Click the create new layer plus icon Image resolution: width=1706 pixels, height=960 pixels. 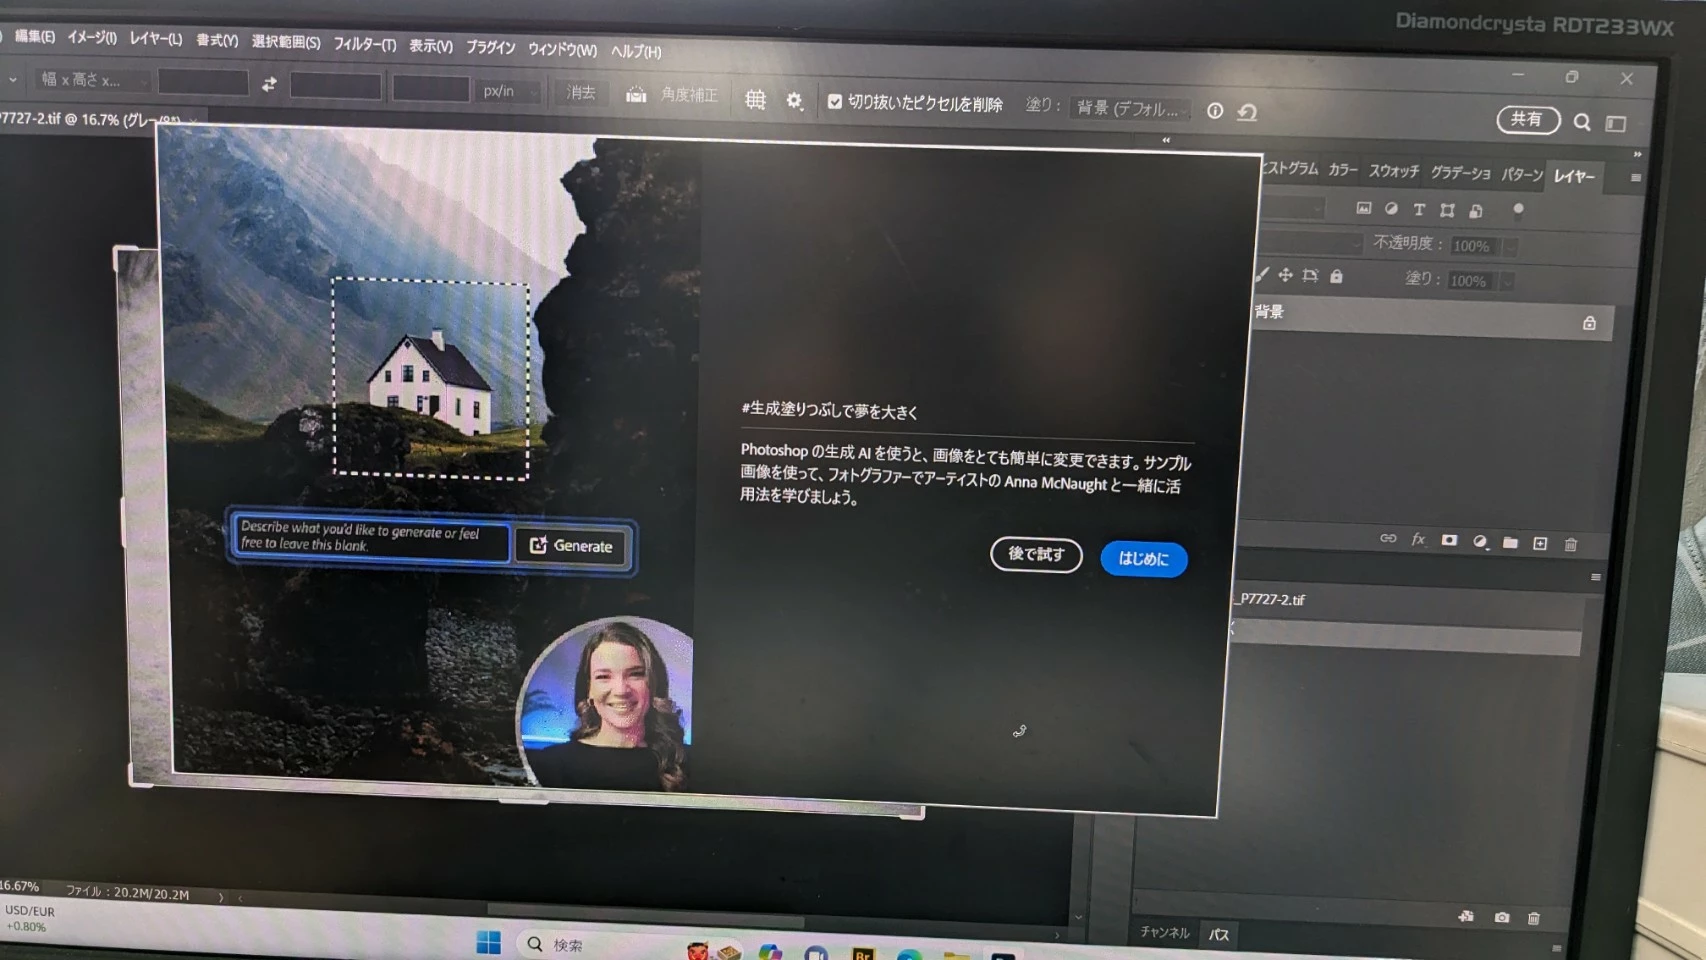[x=1540, y=543]
